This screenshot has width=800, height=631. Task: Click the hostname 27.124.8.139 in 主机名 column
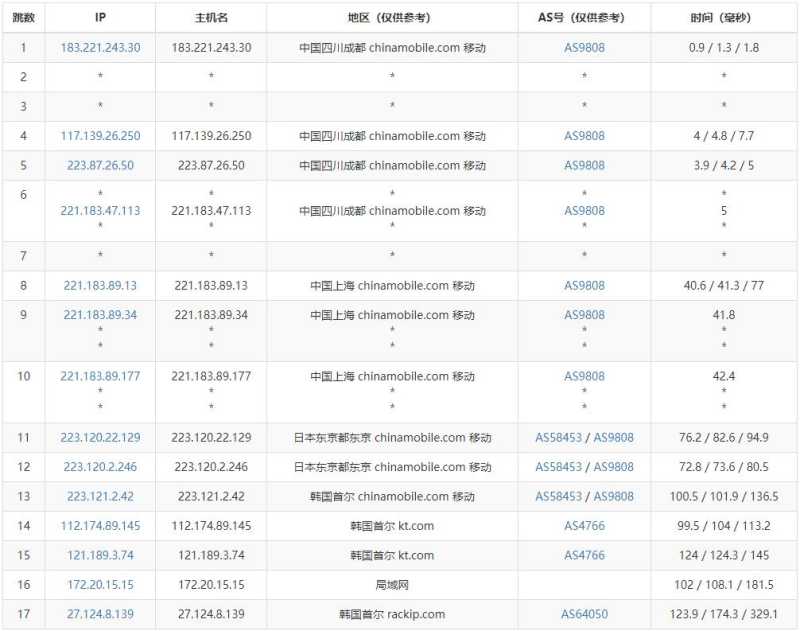[x=211, y=614]
